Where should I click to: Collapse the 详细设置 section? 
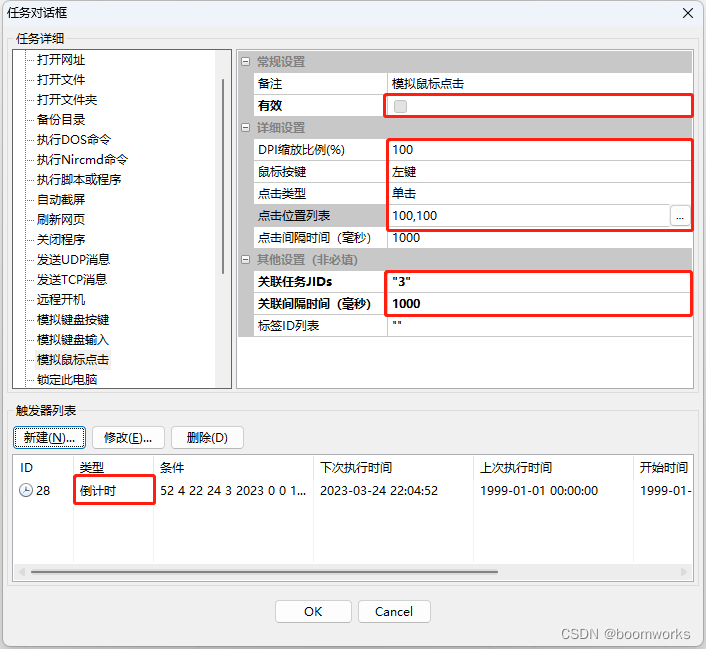click(245, 127)
